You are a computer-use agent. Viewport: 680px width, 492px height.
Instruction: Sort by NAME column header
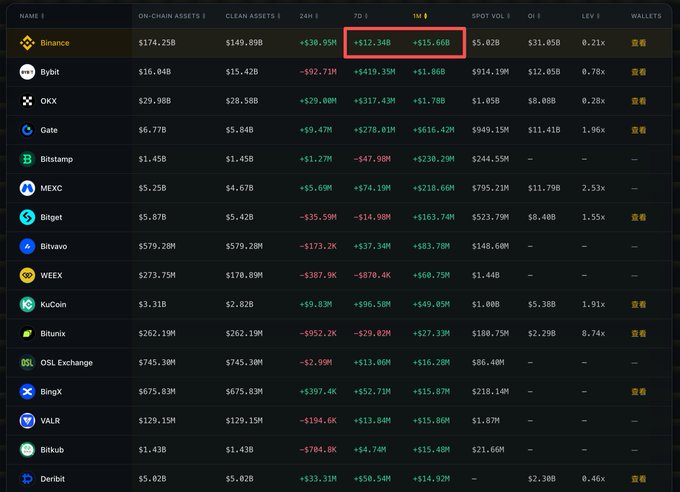32,16
